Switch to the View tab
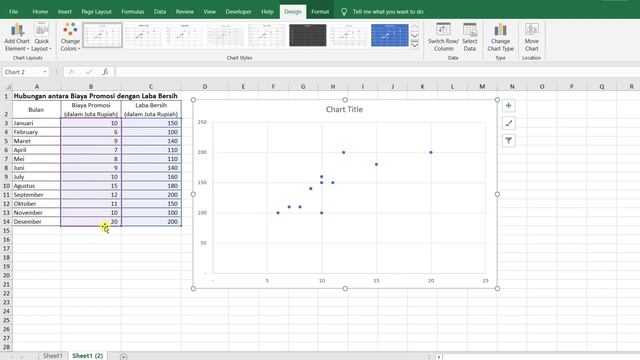Image resolution: width=640 pixels, height=360 pixels. pyautogui.click(x=209, y=12)
